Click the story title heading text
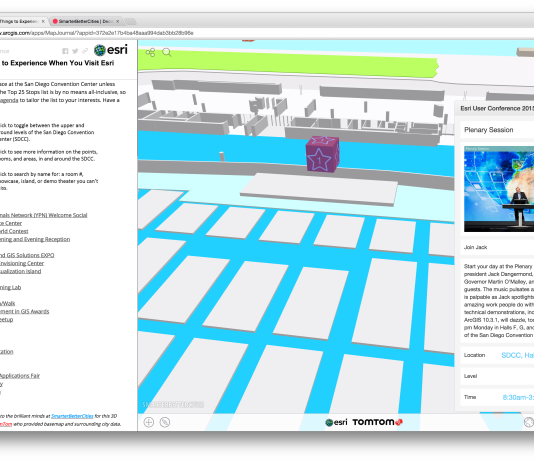 58,63
